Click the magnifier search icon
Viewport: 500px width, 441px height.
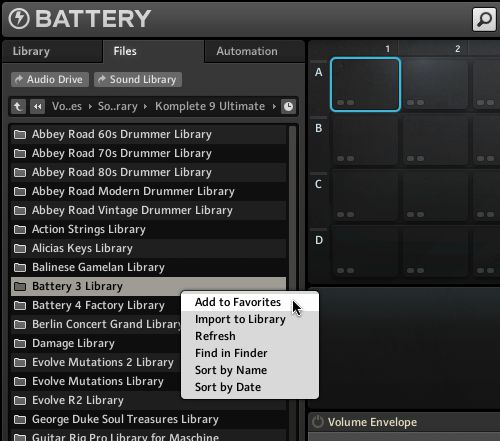click(484, 20)
